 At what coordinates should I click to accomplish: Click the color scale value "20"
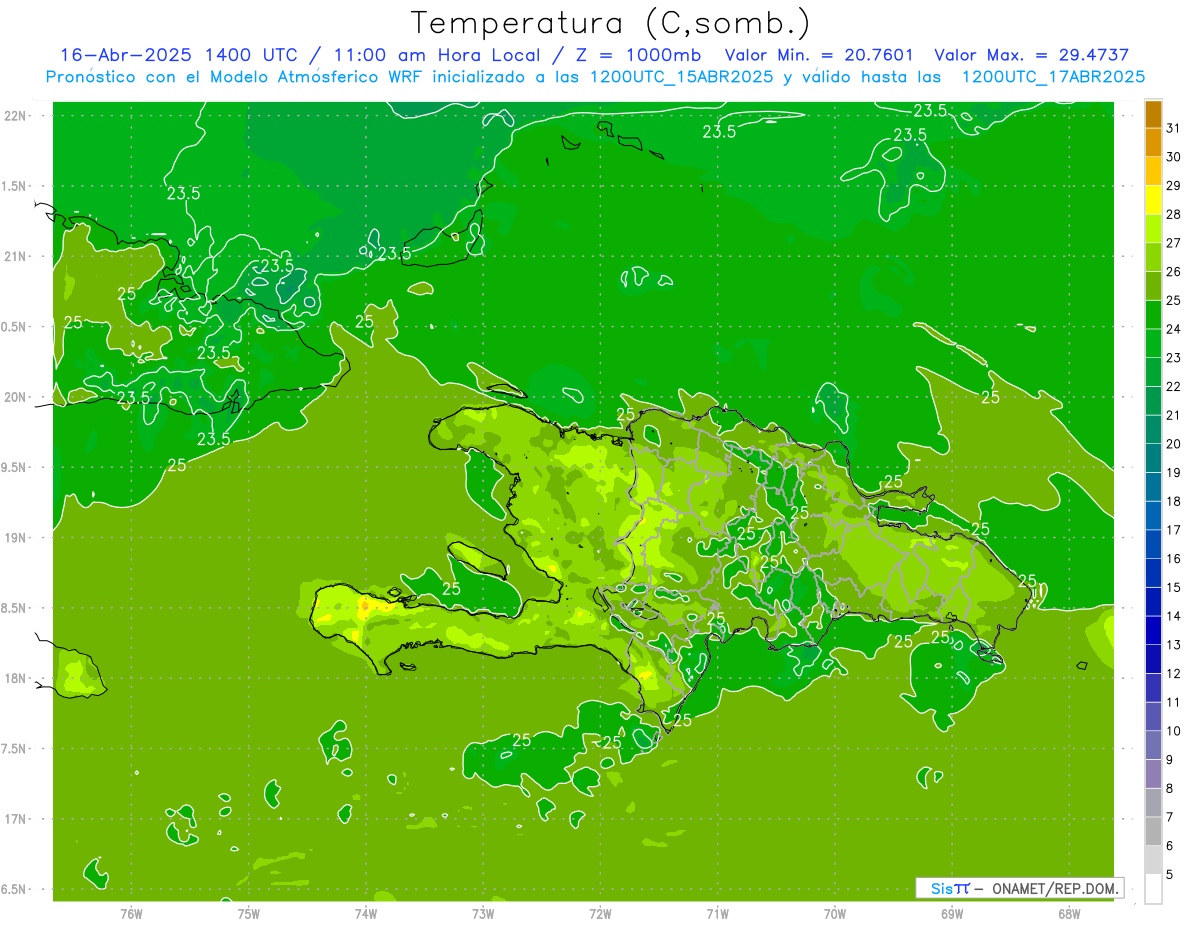pos(1174,444)
